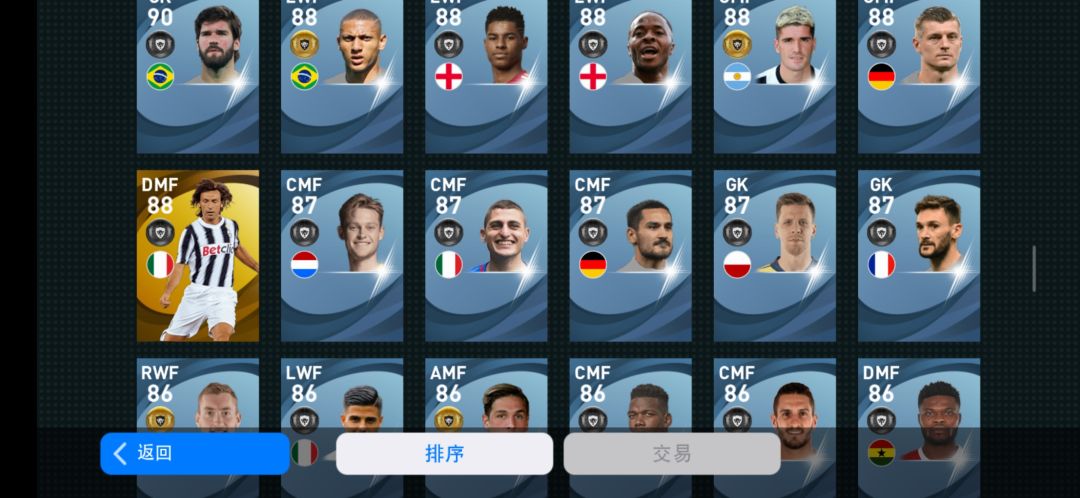
Task: Open the 排序 sort button
Action: coord(444,453)
